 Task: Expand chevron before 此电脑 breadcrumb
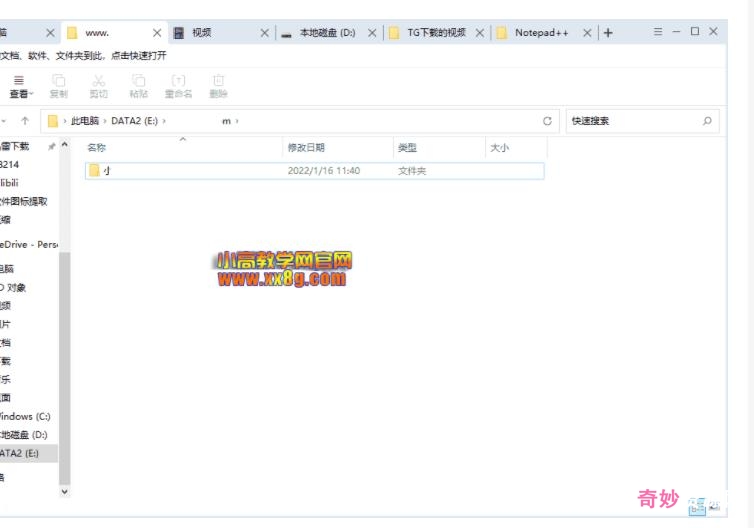[64, 121]
